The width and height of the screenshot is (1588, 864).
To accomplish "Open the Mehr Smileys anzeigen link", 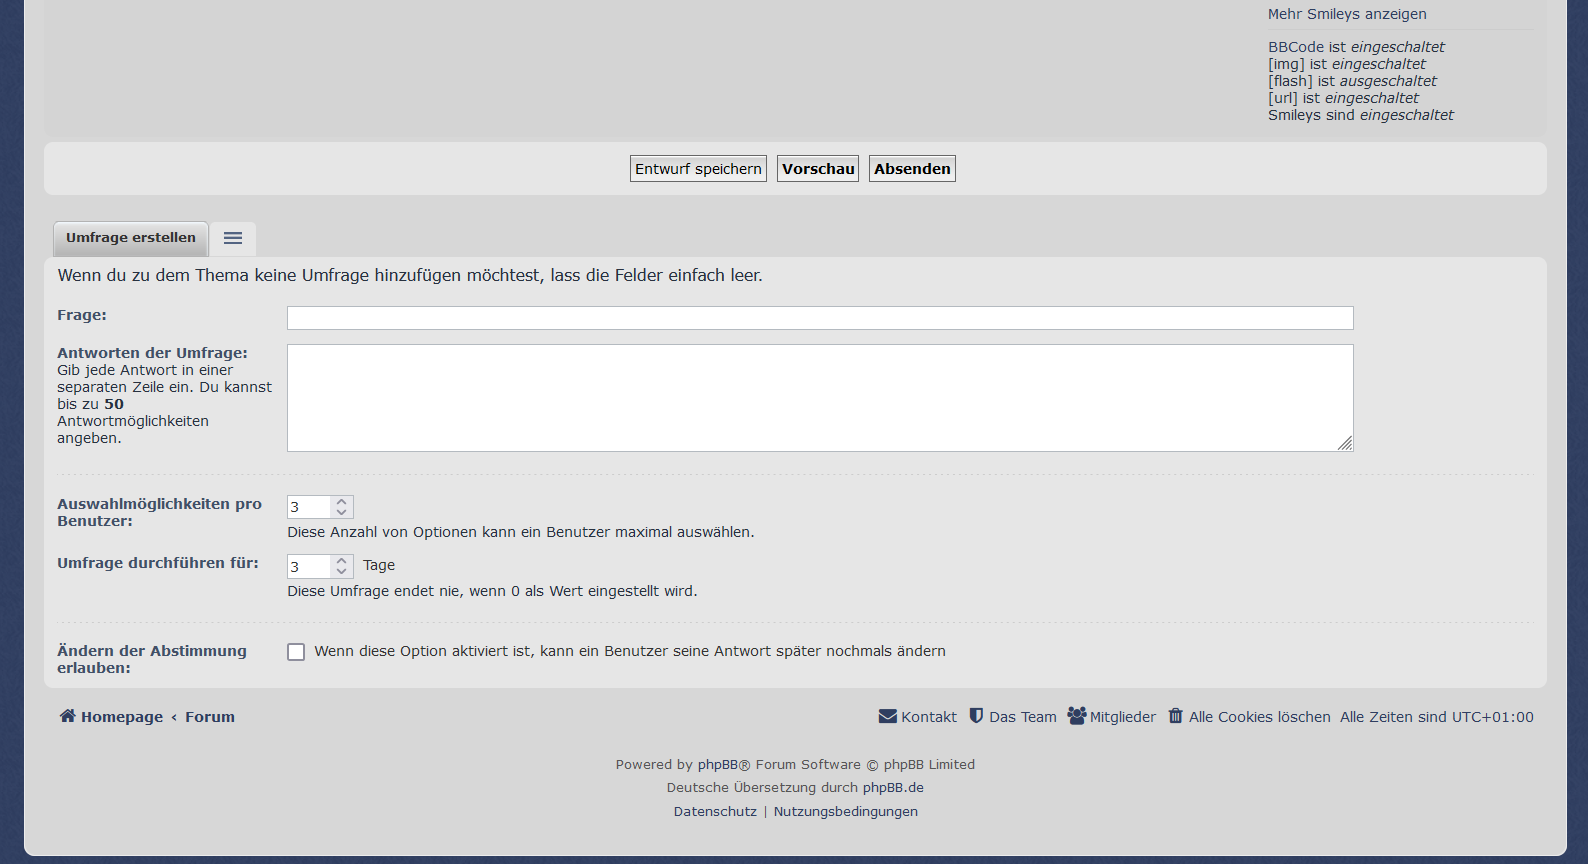I will (x=1347, y=14).
